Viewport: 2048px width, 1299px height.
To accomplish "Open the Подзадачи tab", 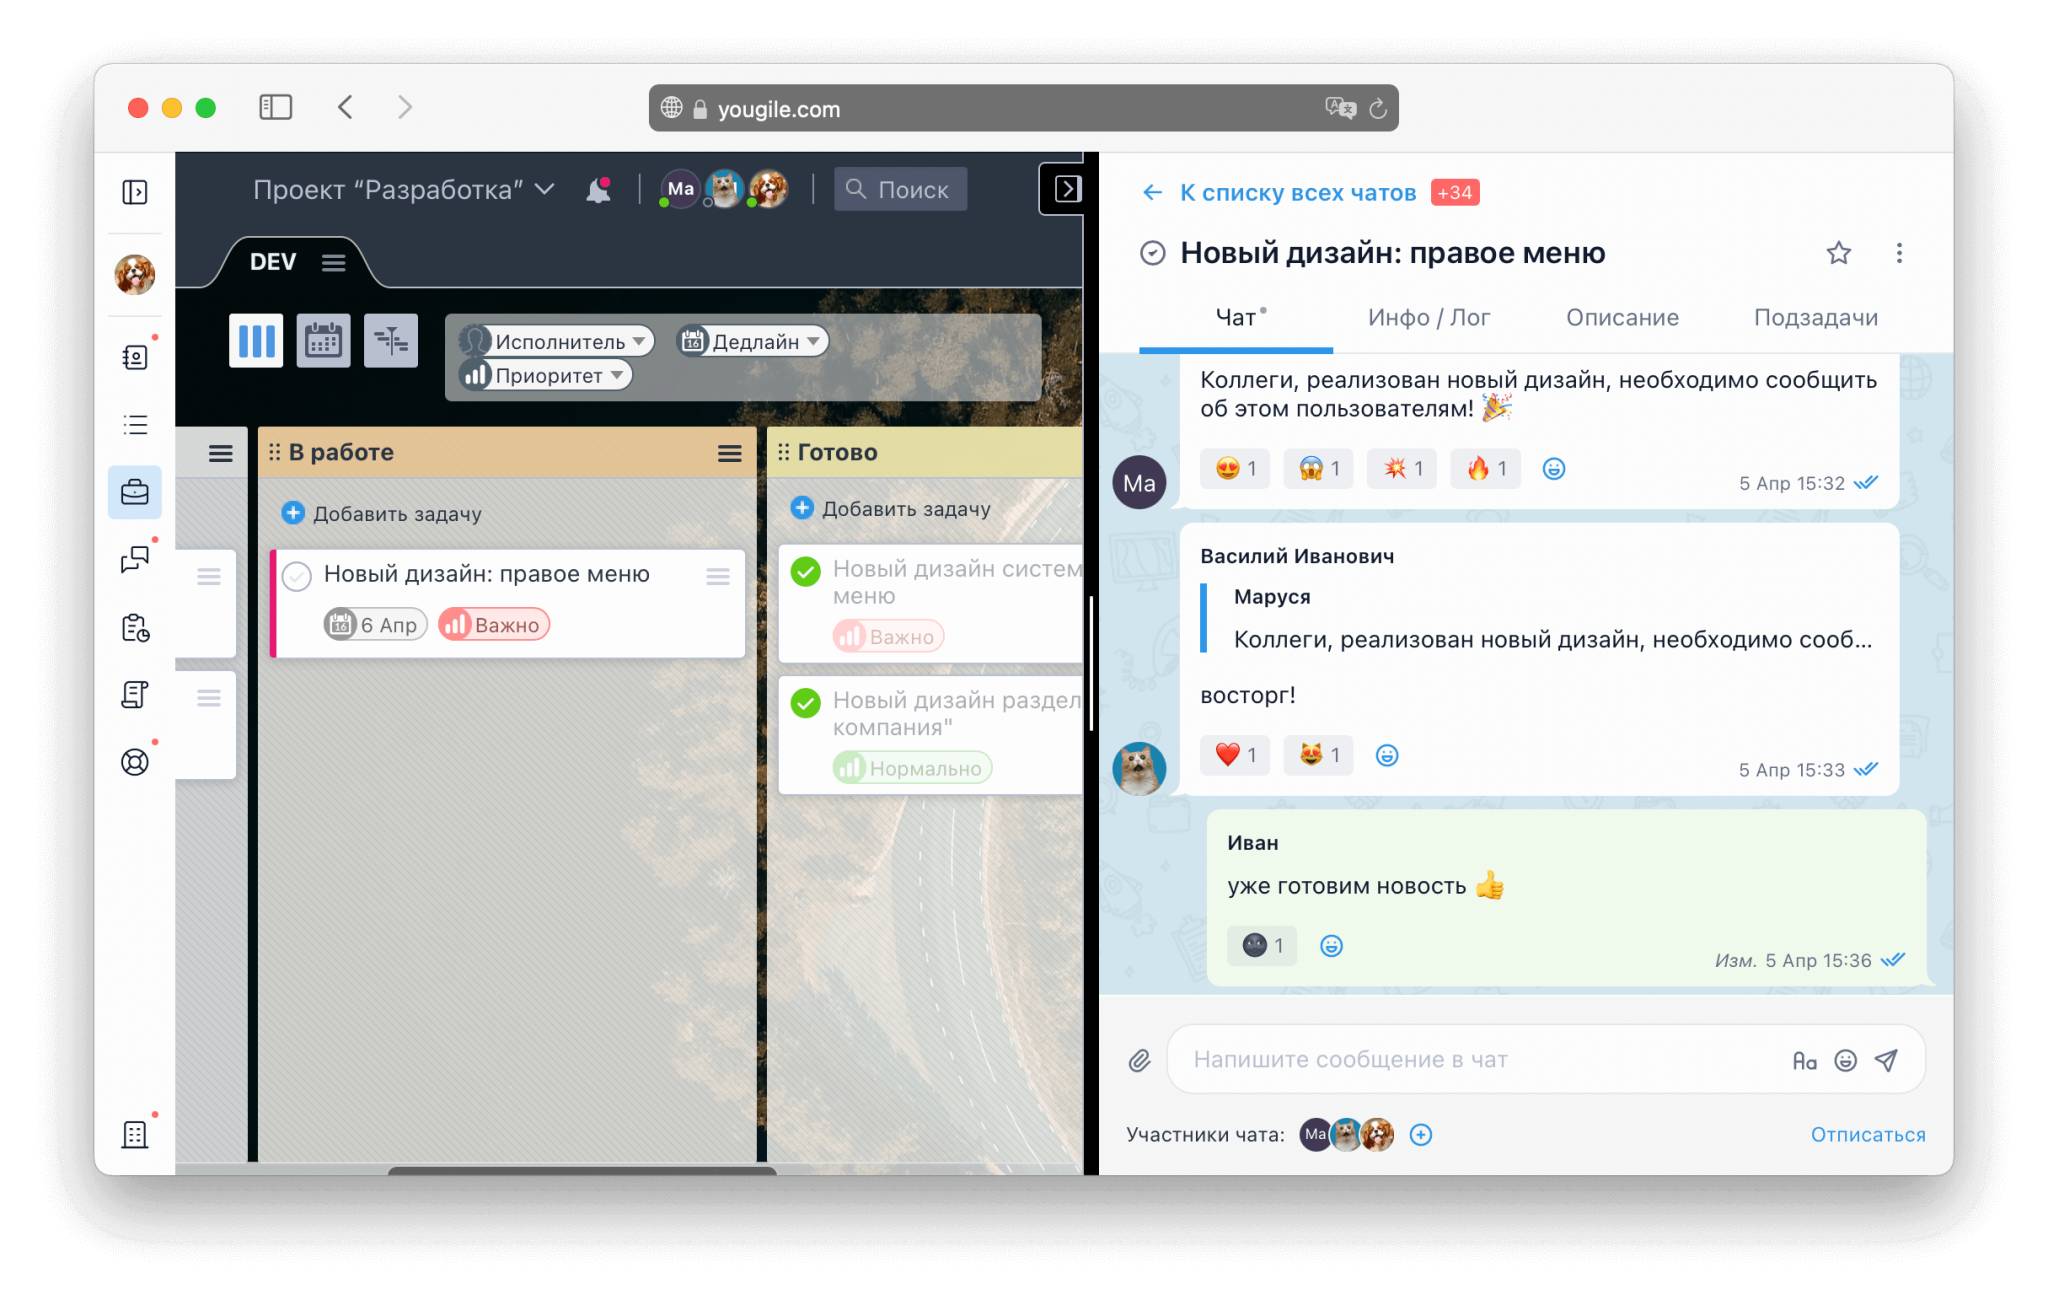I will (1815, 318).
